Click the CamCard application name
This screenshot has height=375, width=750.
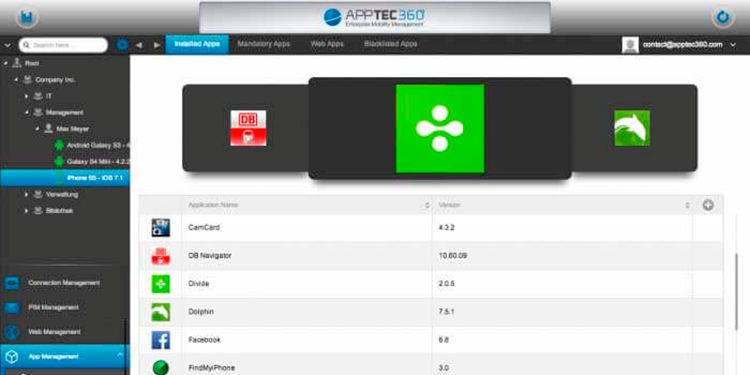204,228
